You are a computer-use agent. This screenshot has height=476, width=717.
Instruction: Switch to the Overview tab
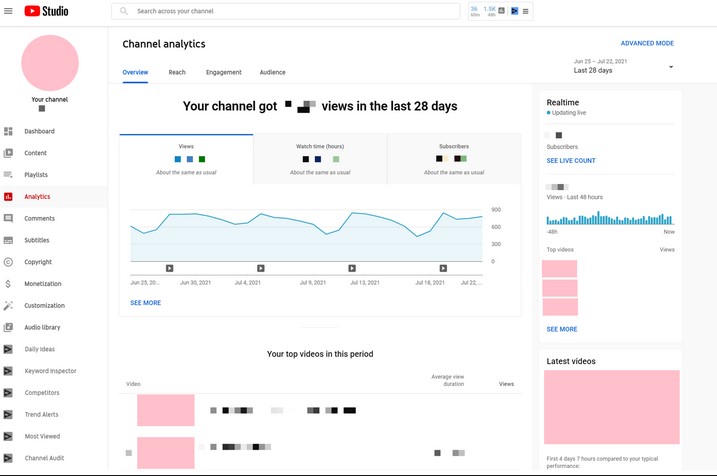coord(135,72)
